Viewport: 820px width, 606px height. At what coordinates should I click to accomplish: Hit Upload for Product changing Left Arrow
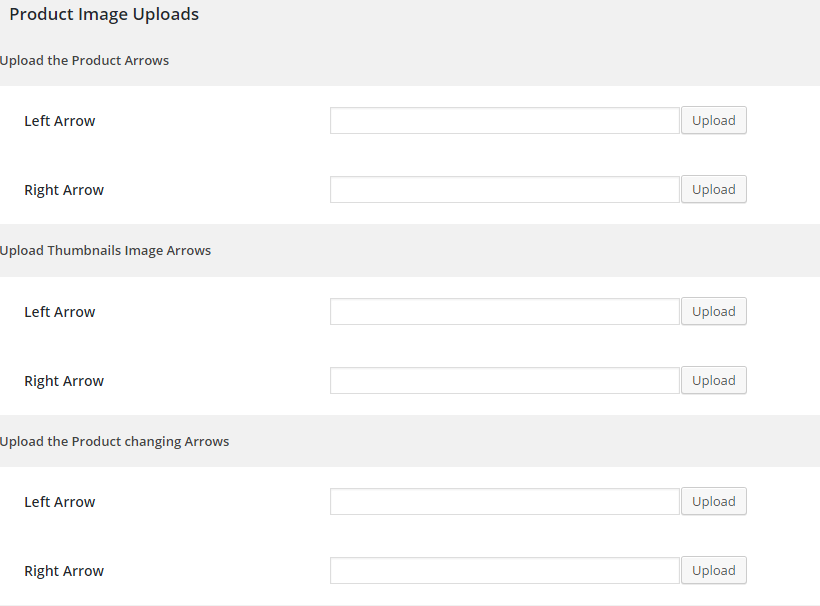[713, 502]
